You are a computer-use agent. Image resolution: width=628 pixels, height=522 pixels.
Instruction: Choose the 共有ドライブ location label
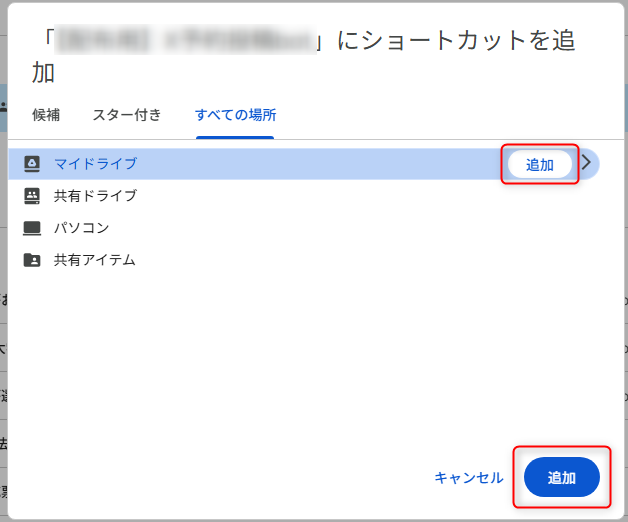(96, 196)
